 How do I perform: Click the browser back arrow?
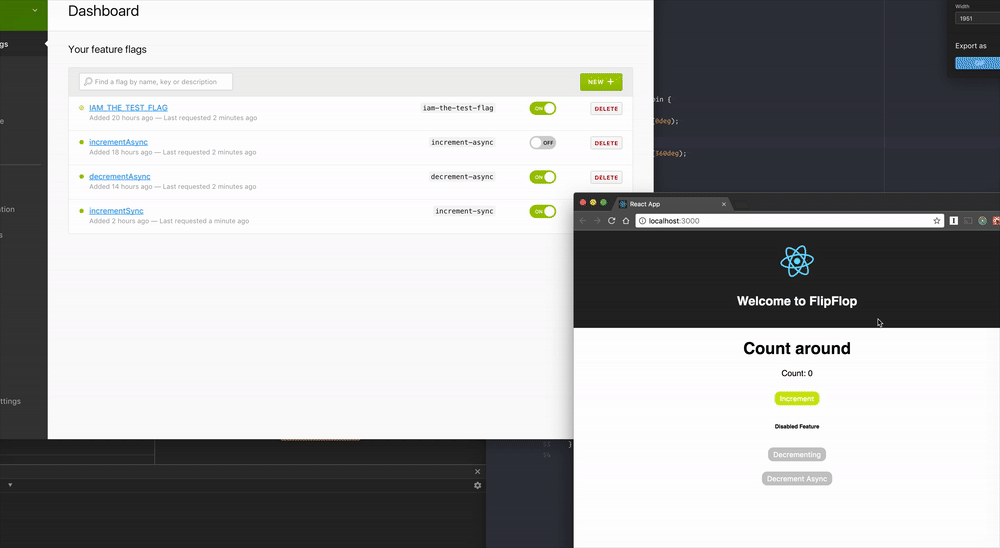(x=583, y=220)
